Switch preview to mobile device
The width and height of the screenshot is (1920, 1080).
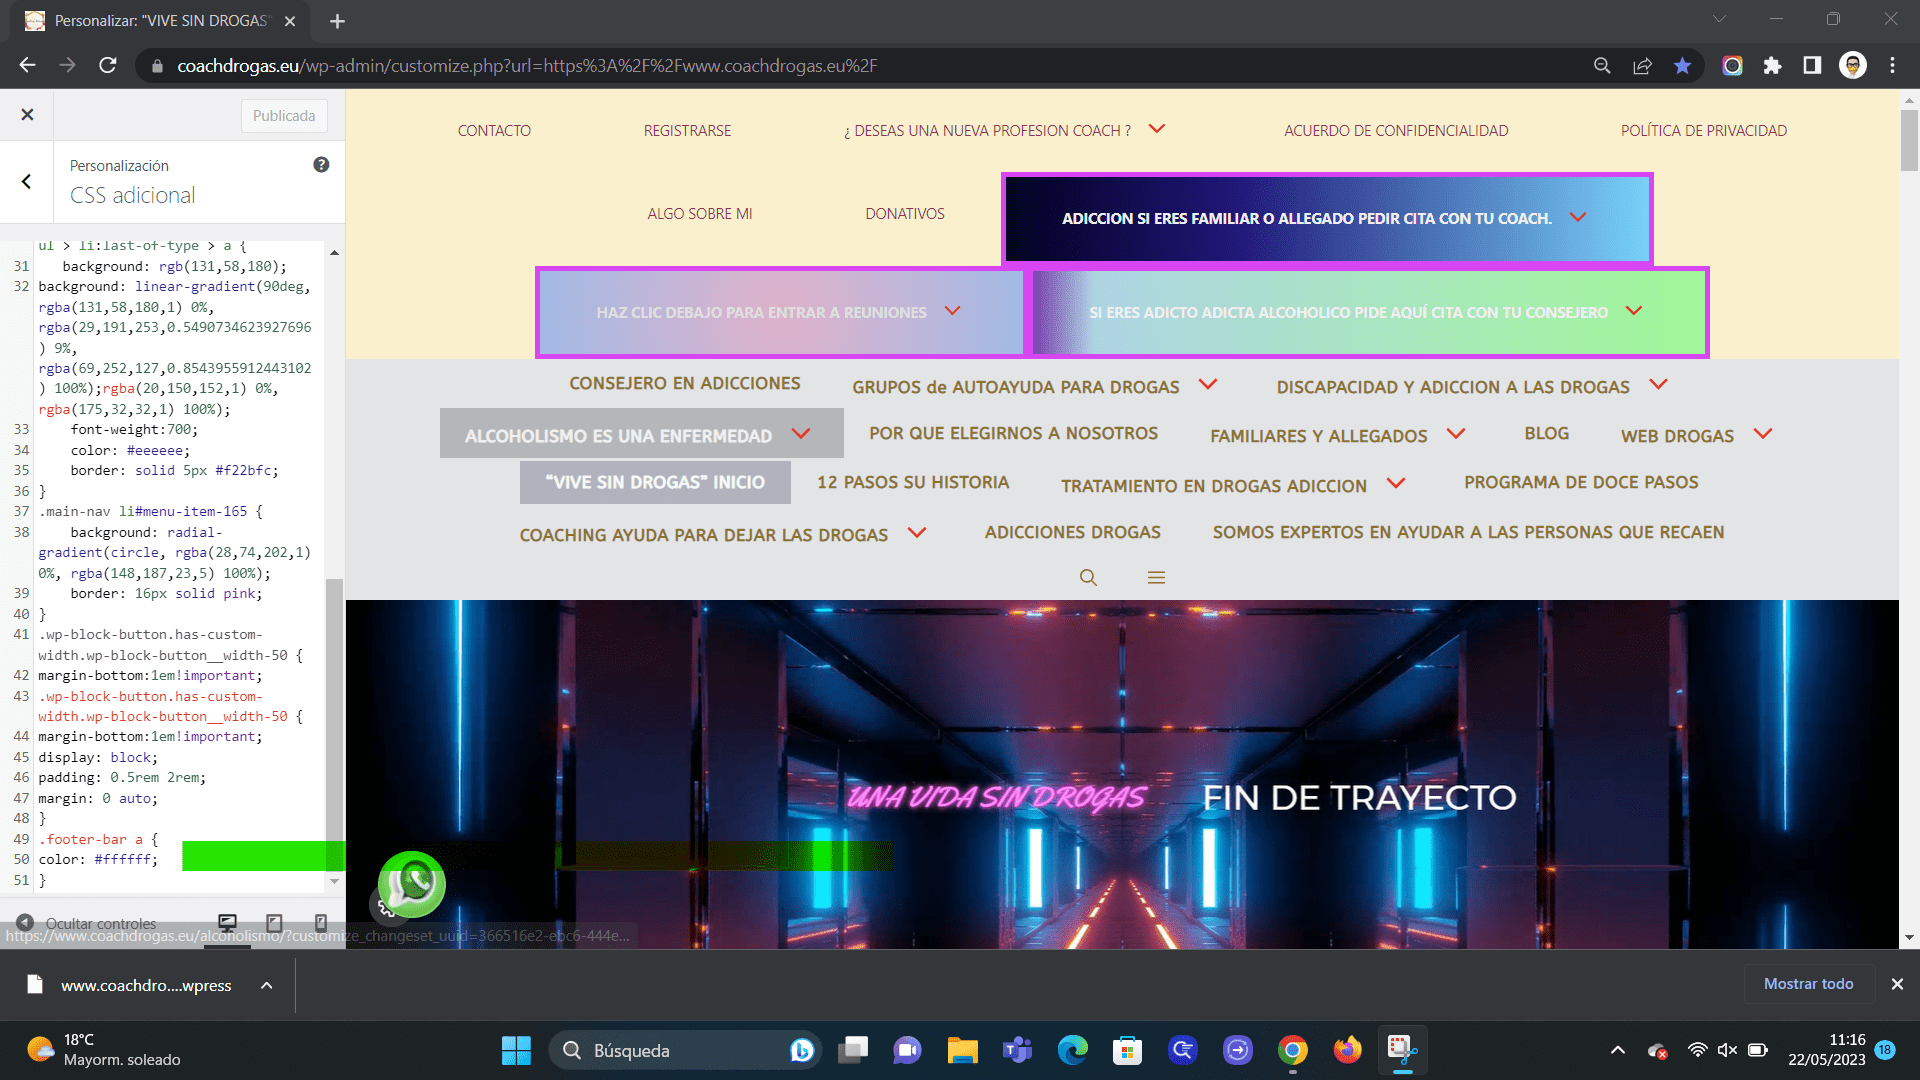point(321,923)
